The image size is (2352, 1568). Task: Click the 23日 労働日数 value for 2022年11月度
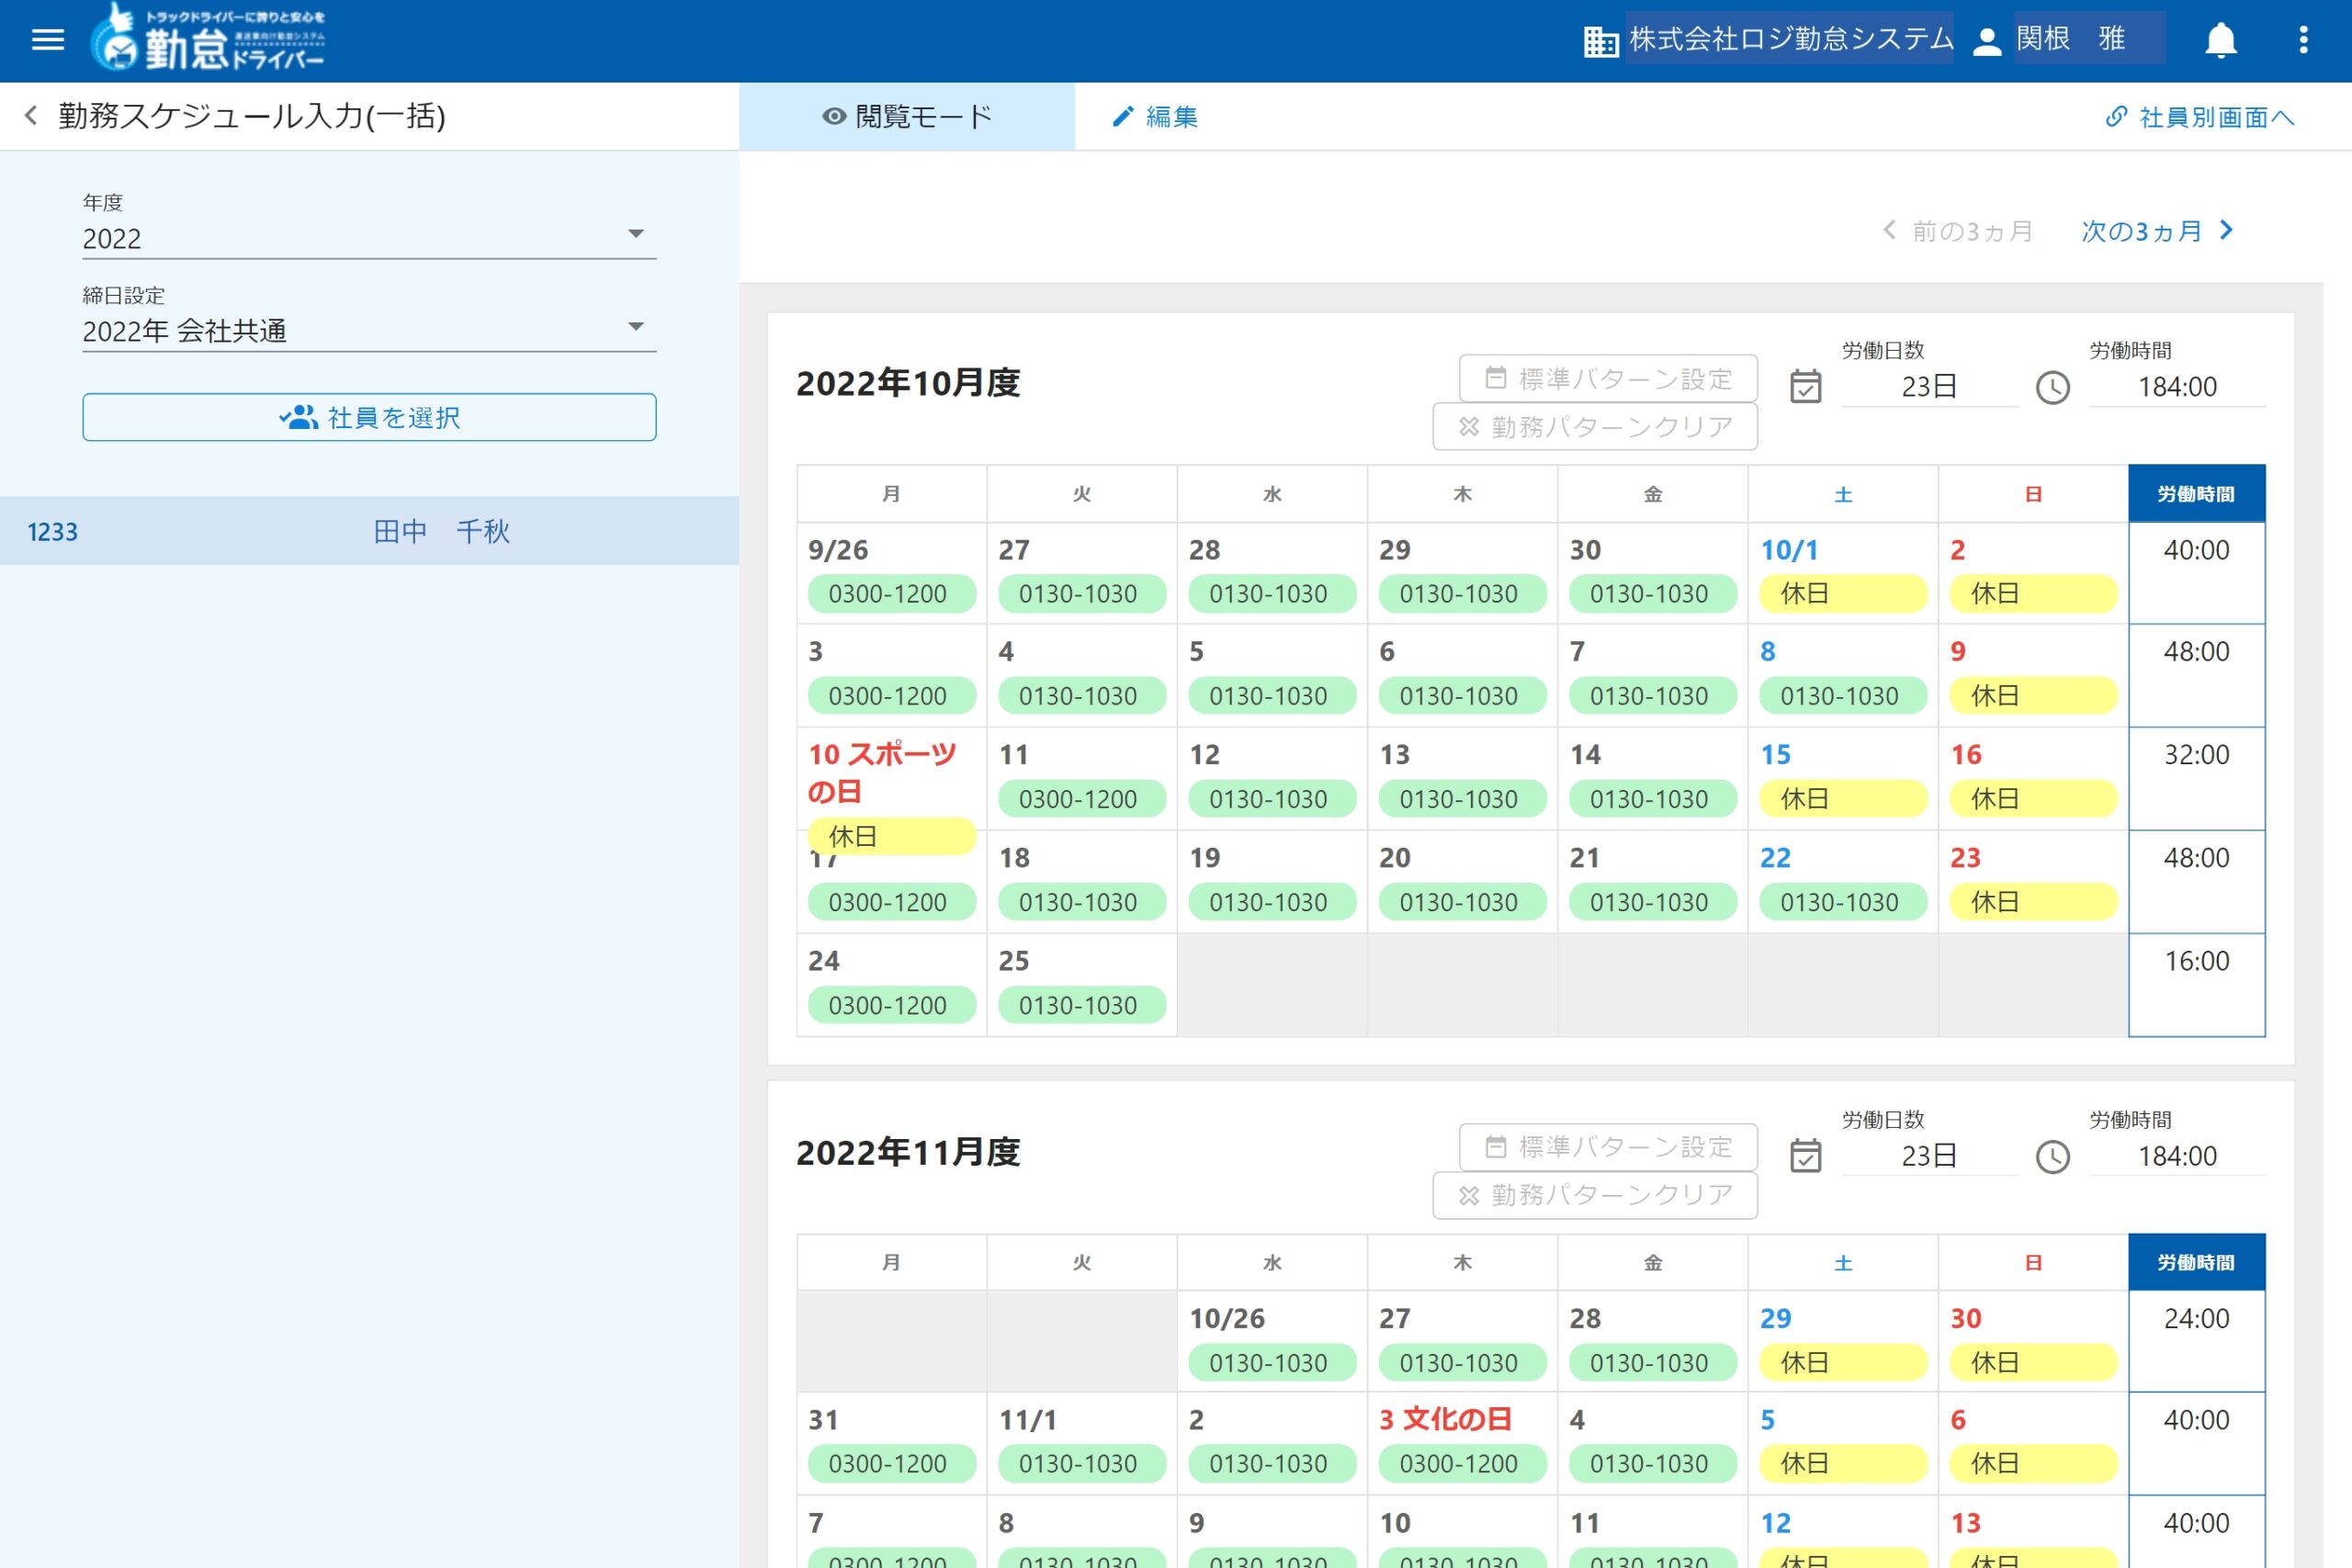tap(1929, 1155)
